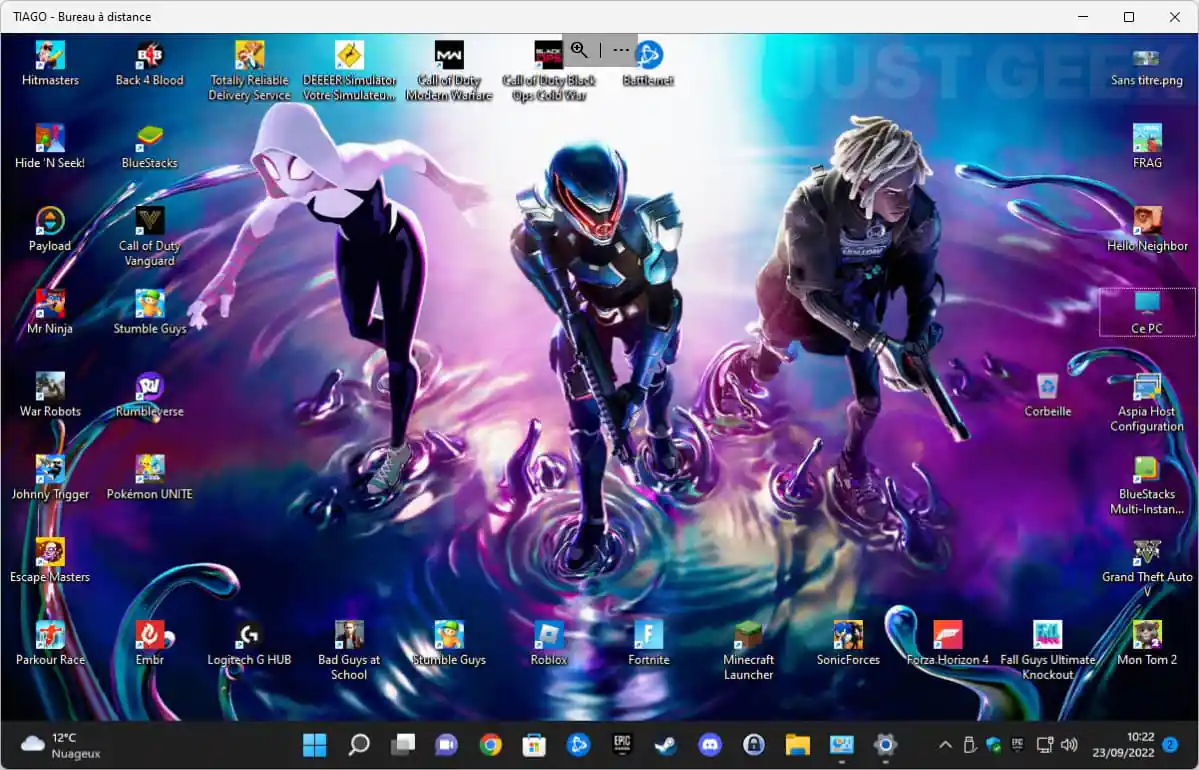Select the Pokémon UNITE shortcut
This screenshot has height=770, width=1199.
click(x=150, y=477)
